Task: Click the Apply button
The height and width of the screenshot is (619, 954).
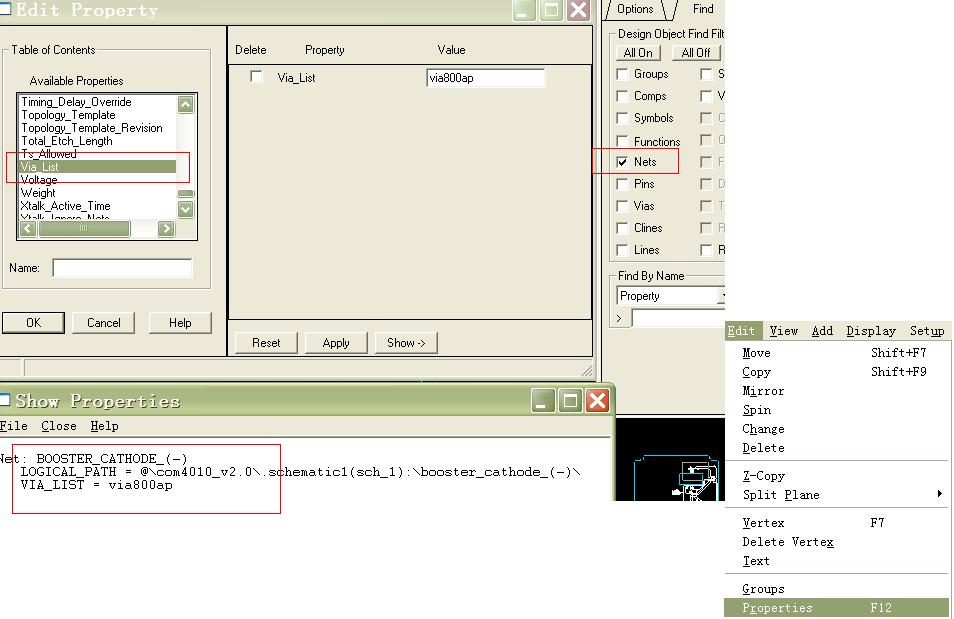Action: 336,343
